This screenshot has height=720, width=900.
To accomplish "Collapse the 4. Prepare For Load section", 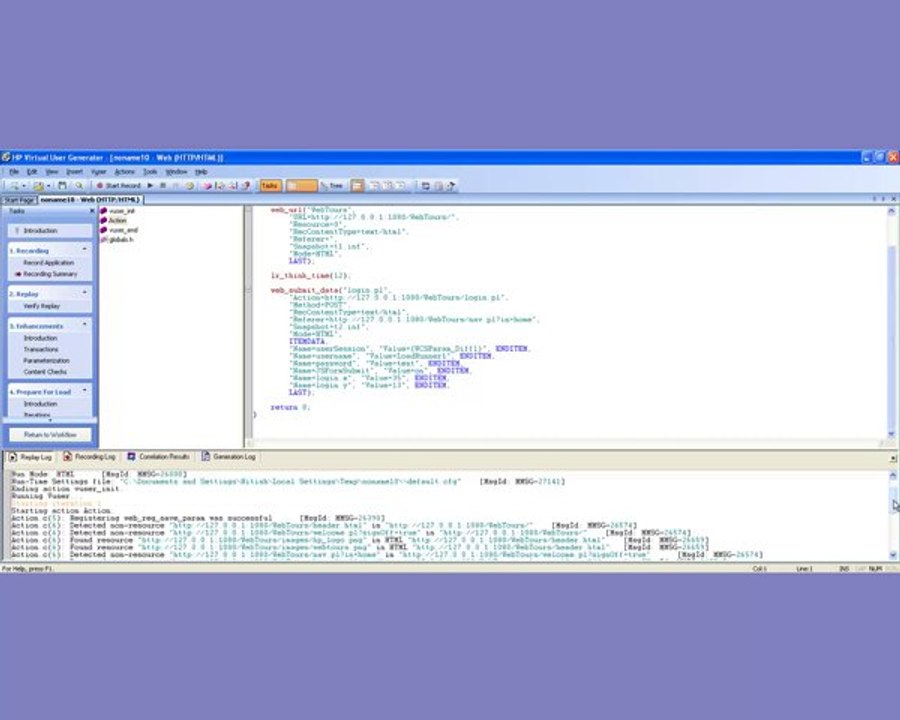I will coord(85,391).
